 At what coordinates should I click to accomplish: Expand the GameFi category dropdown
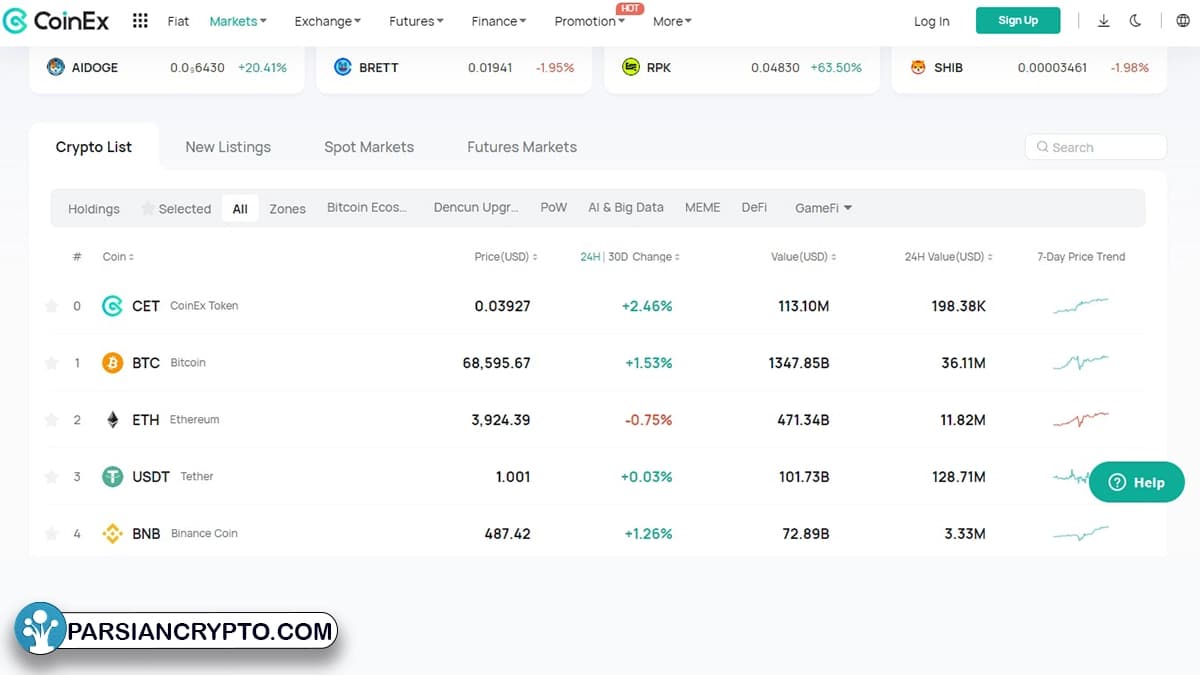tap(823, 208)
